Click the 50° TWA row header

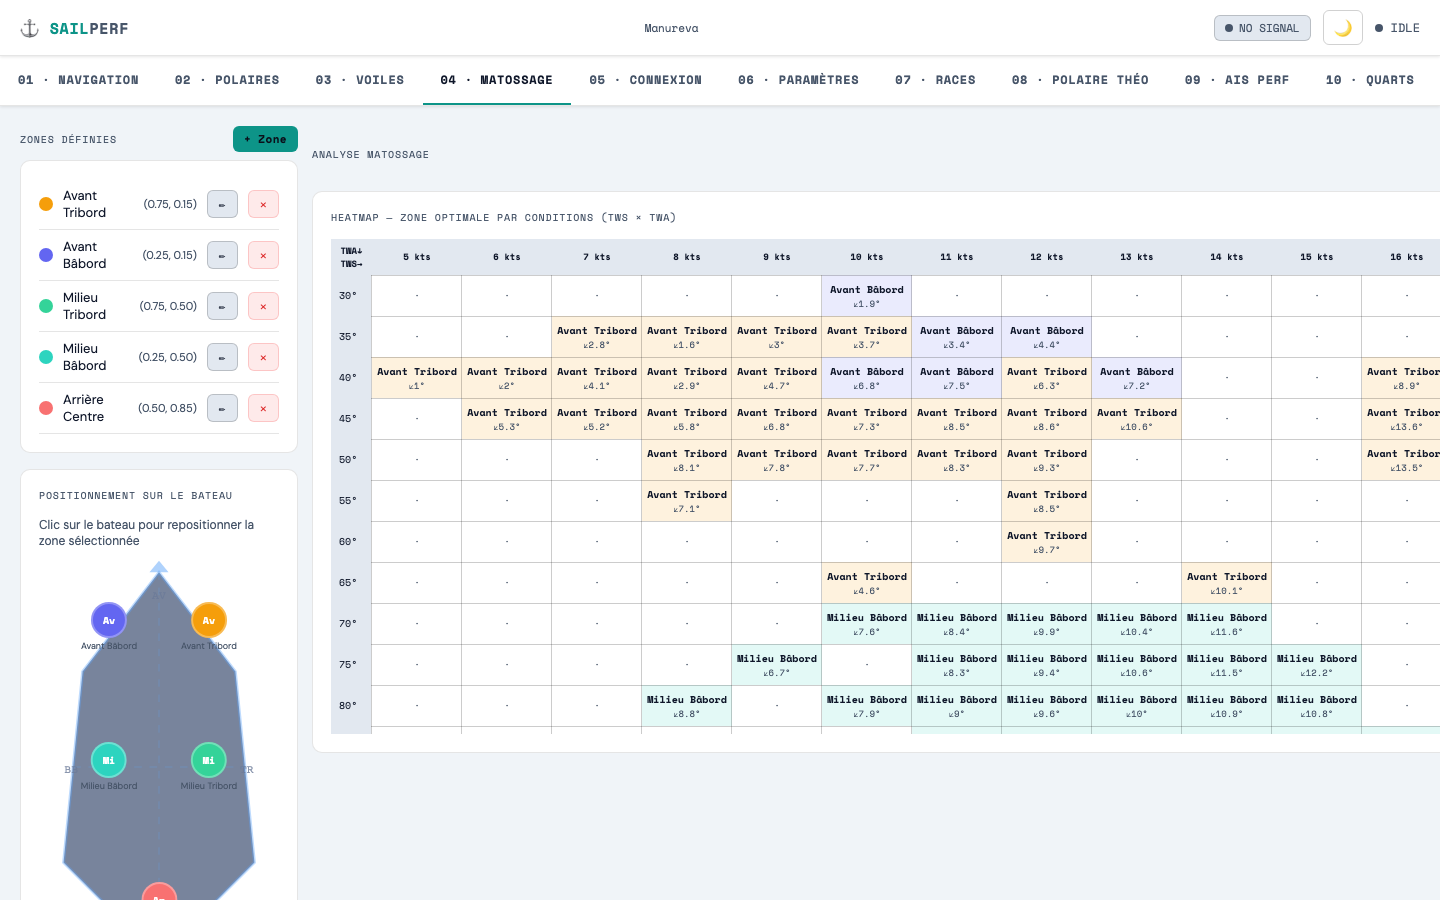(x=351, y=460)
